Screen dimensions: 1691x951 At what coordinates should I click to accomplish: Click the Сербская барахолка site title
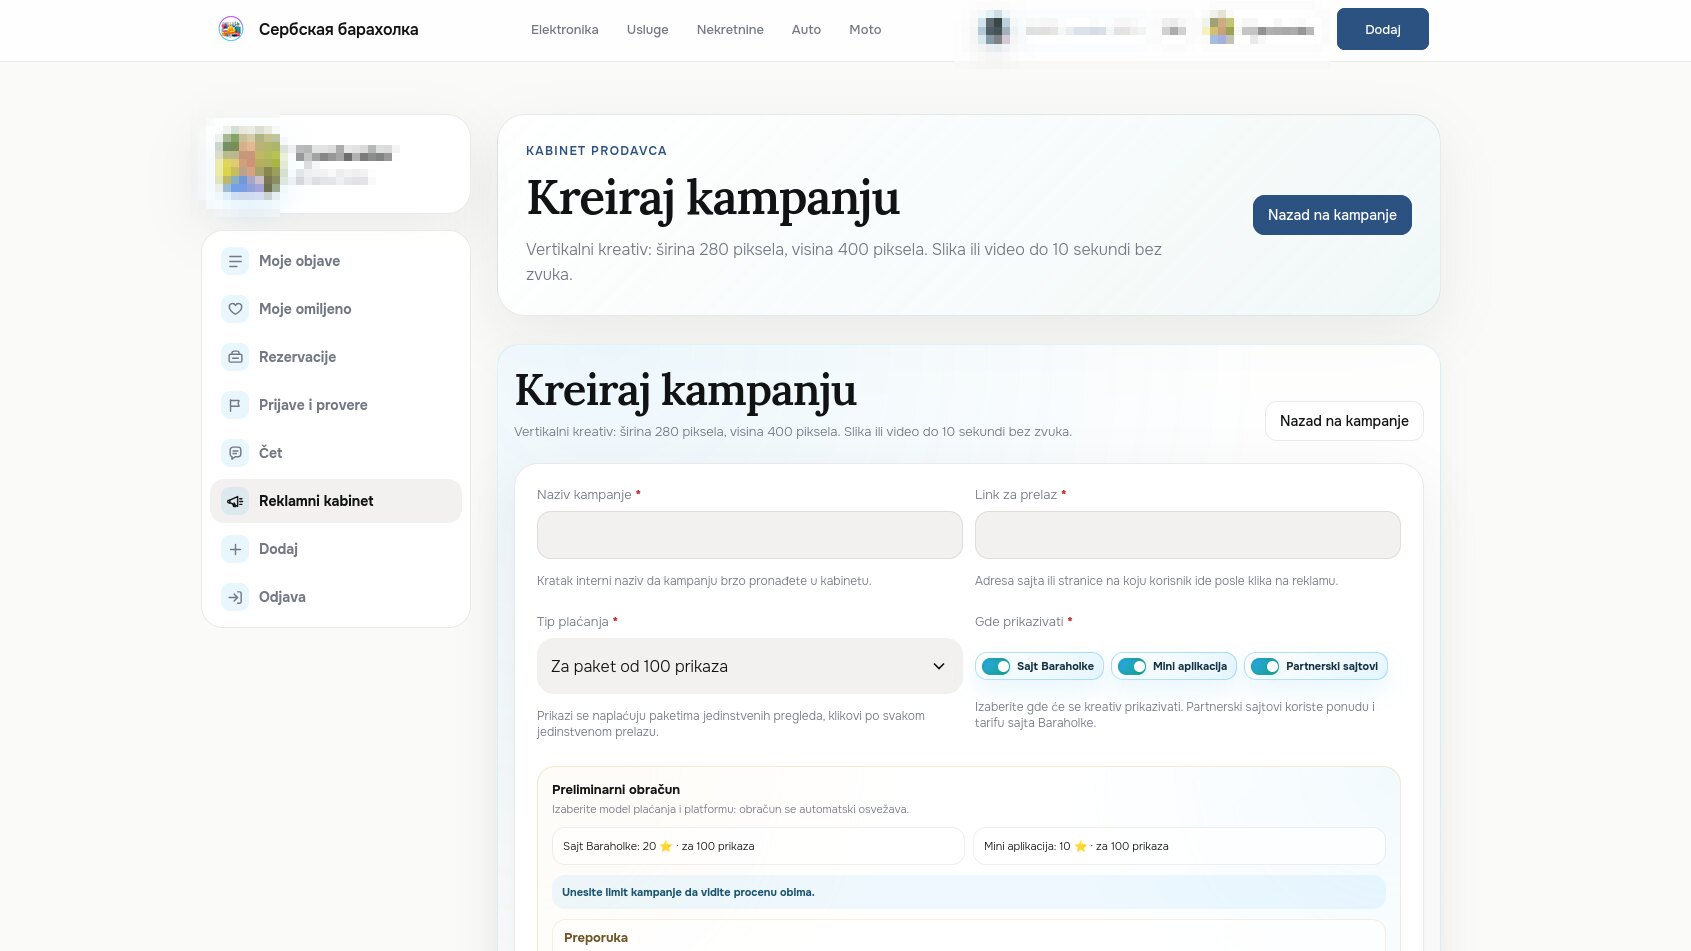coord(339,29)
